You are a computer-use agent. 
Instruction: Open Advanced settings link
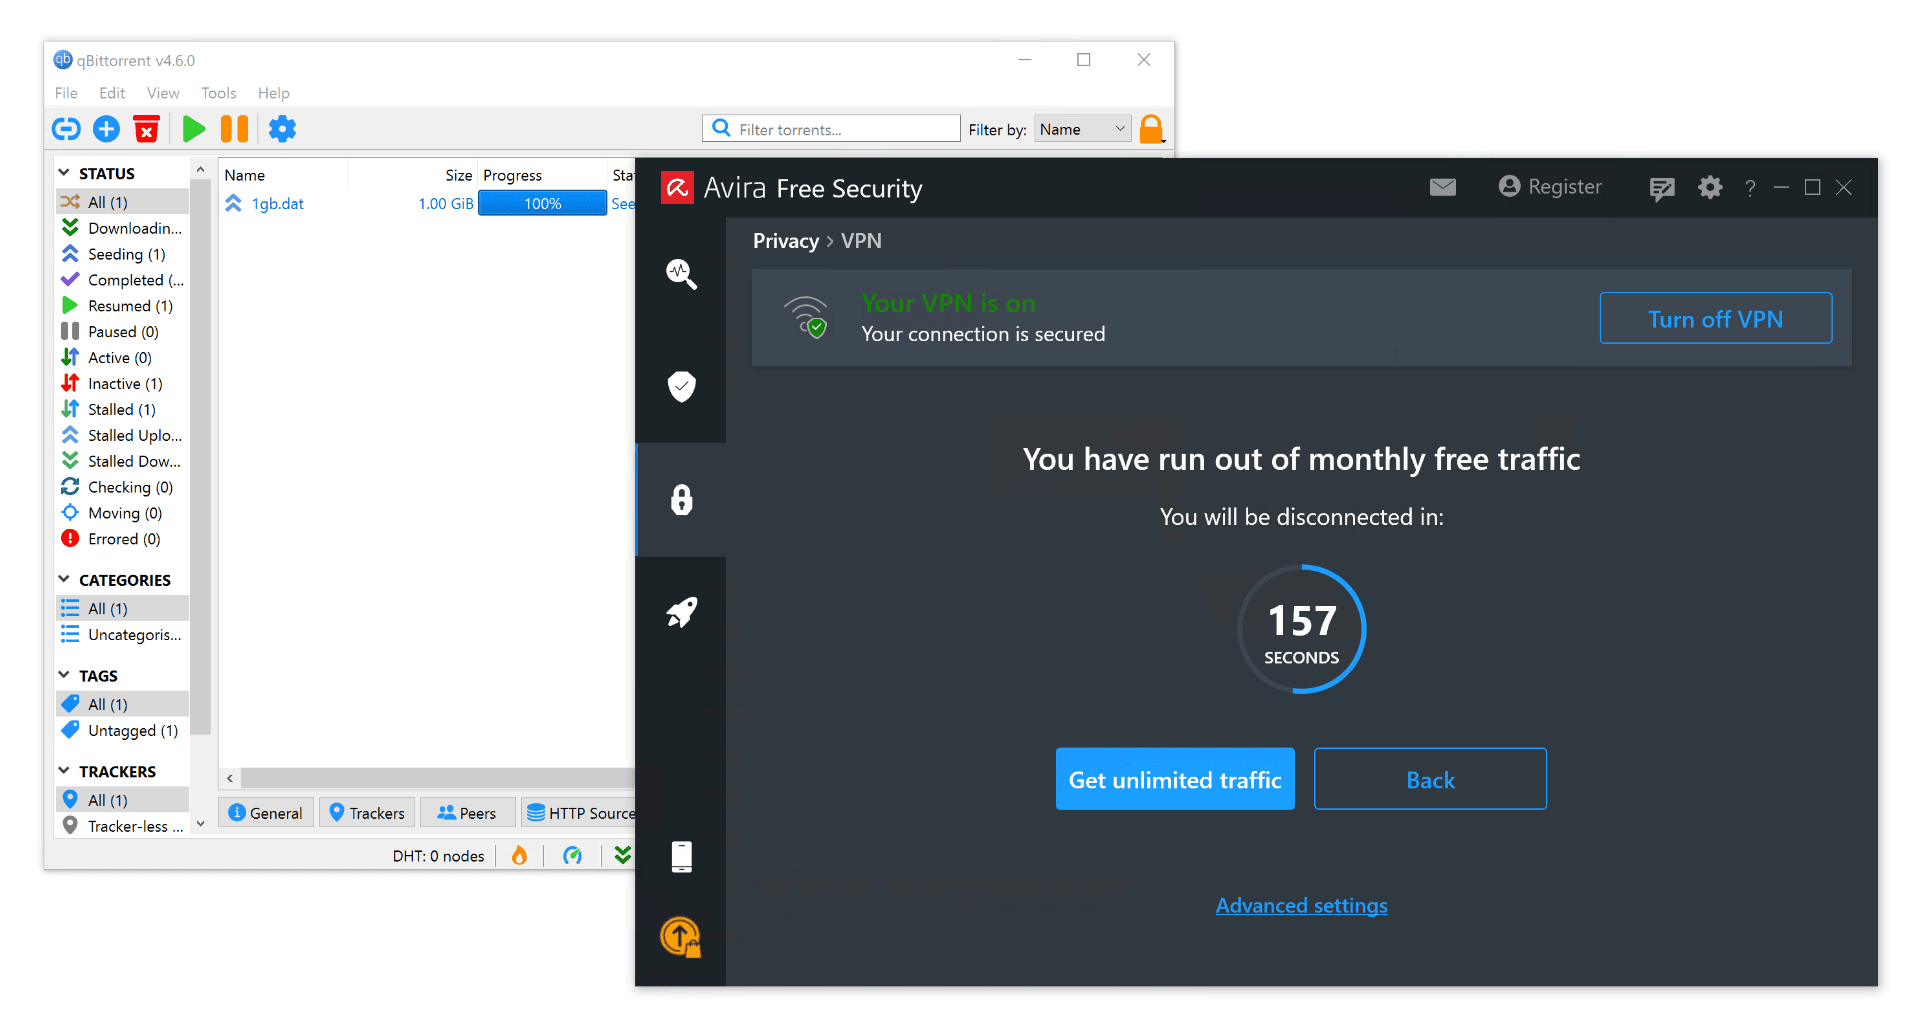pyautogui.click(x=1301, y=905)
